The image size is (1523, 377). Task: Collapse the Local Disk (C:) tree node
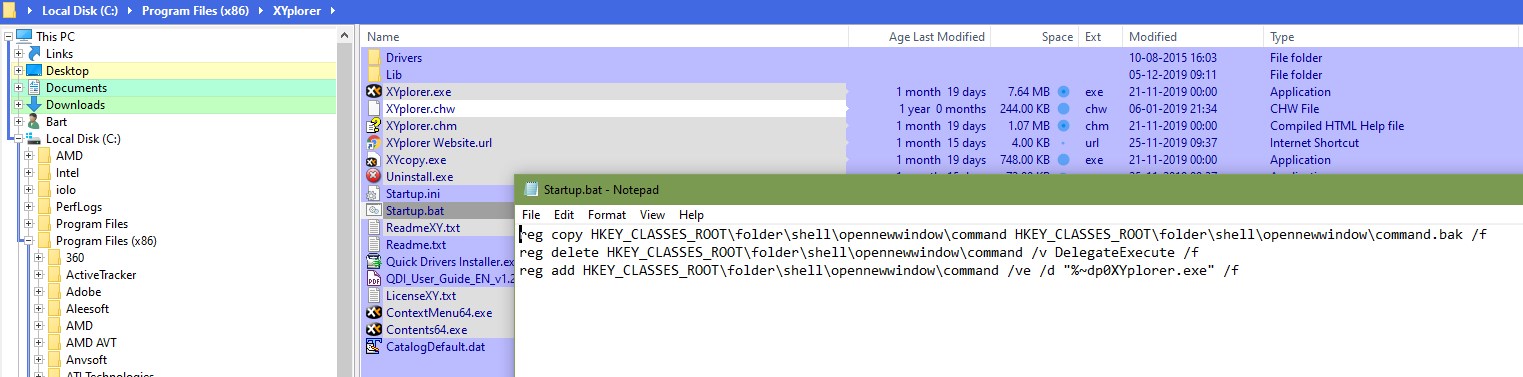19,139
